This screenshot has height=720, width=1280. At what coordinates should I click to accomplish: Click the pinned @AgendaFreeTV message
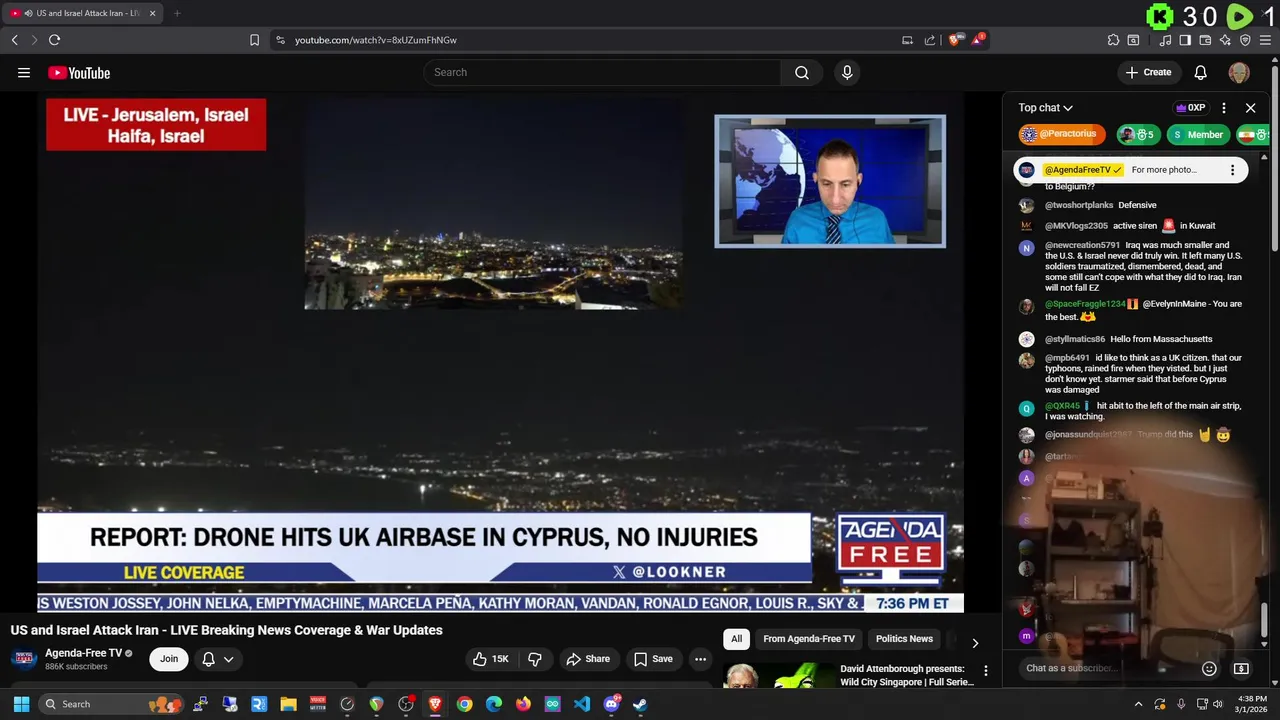1130,170
